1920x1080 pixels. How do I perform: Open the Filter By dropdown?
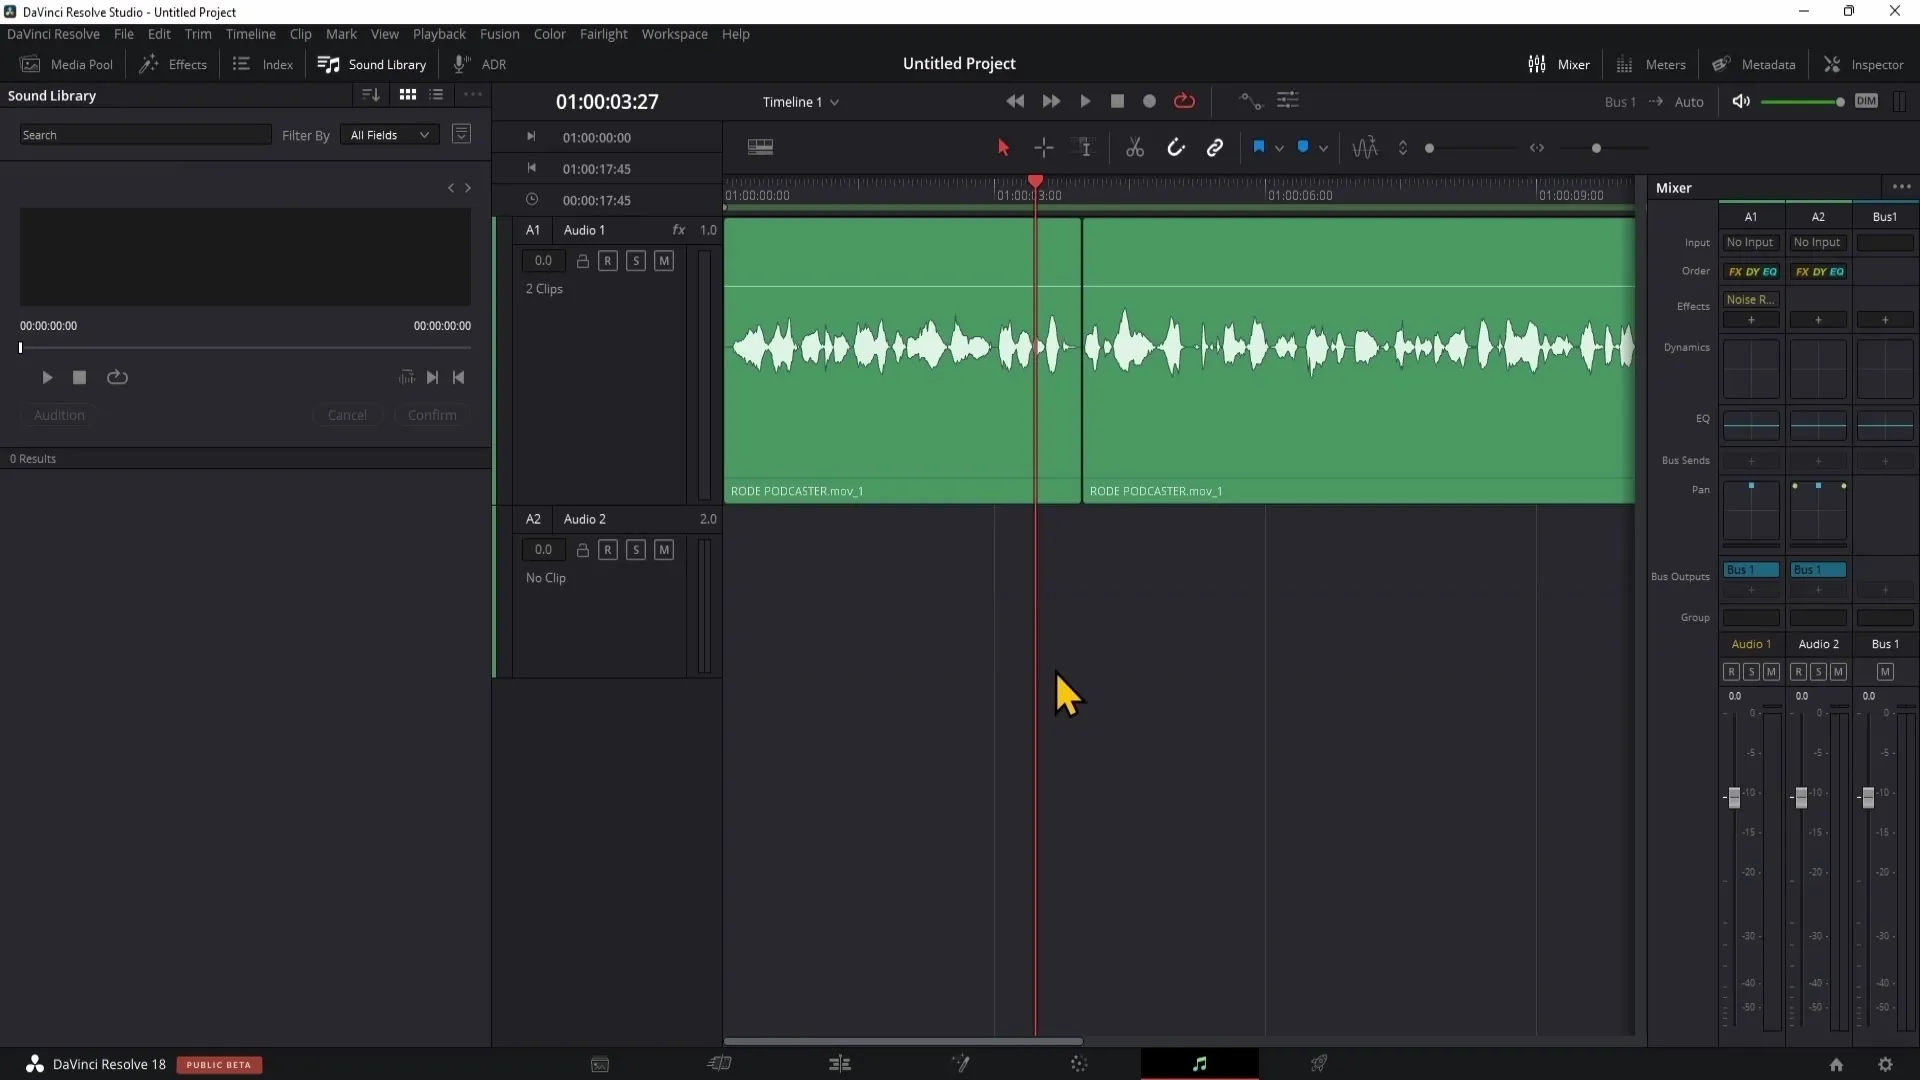[388, 133]
